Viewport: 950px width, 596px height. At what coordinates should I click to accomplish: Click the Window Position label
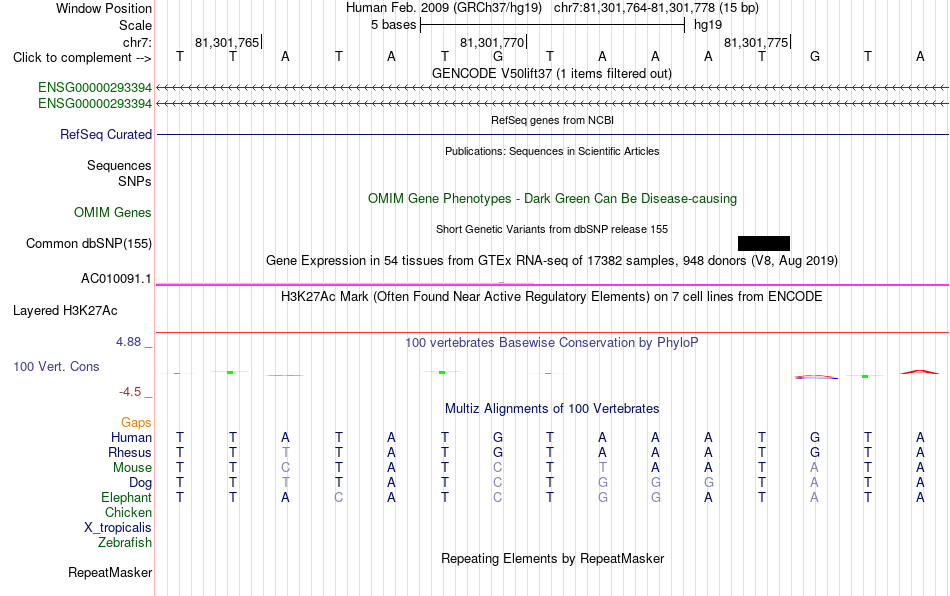pyautogui.click(x=104, y=8)
